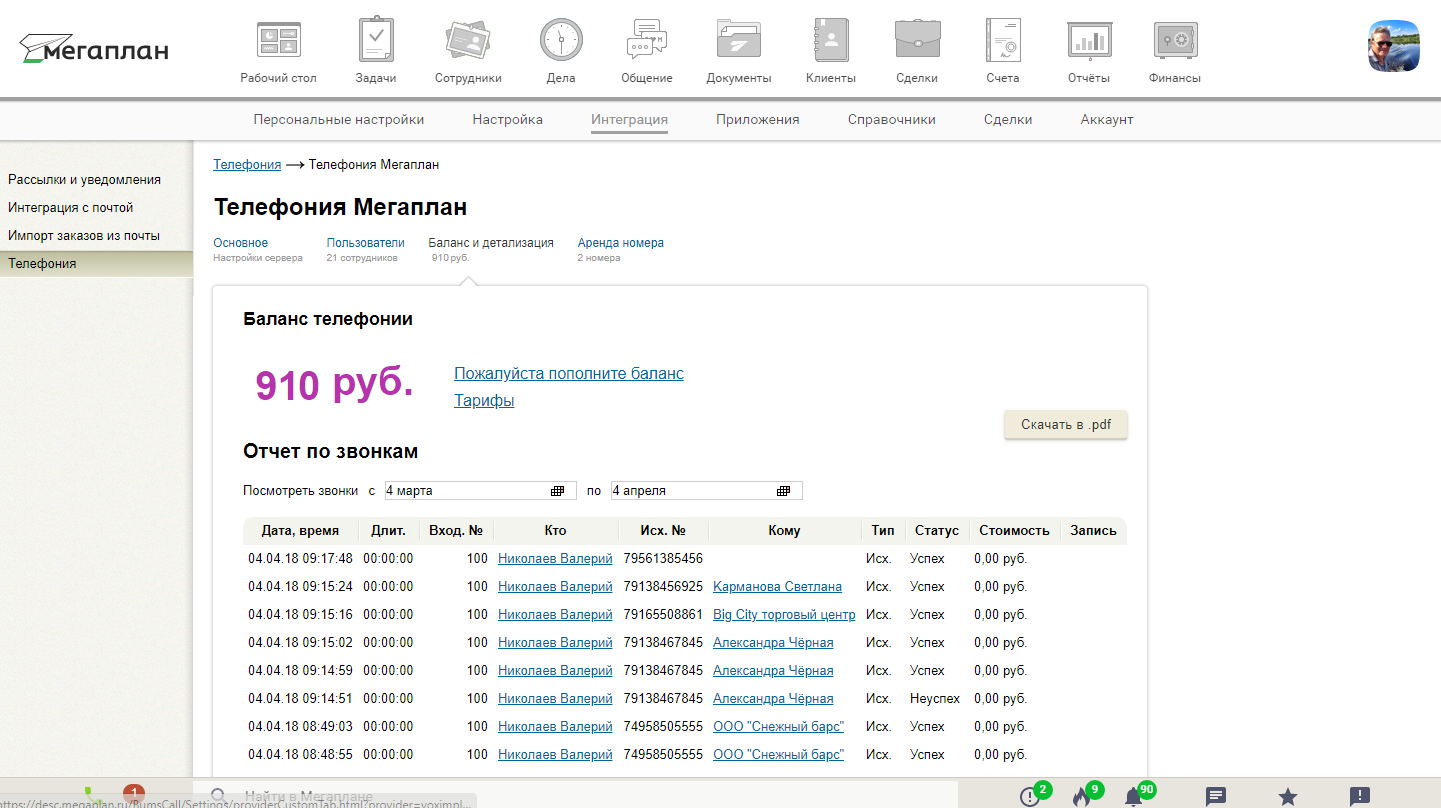Screen dimensions: 1441x808
Task: Open Александра Чёрная in the Неуспех row
Action: [x=773, y=699]
